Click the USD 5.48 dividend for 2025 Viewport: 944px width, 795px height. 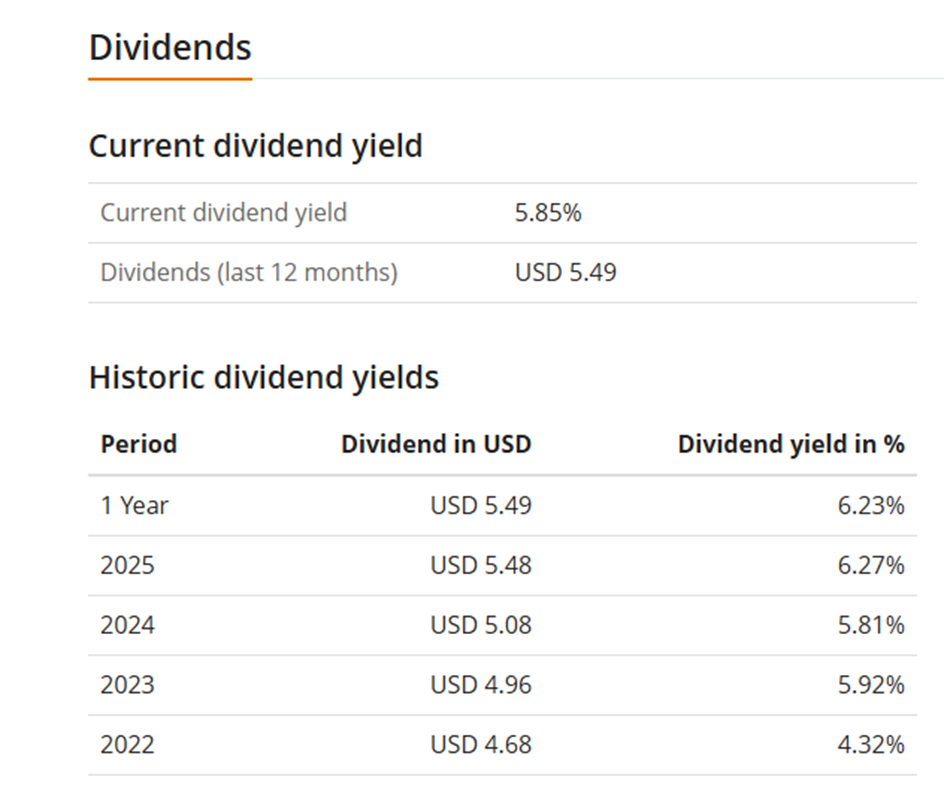click(x=481, y=566)
